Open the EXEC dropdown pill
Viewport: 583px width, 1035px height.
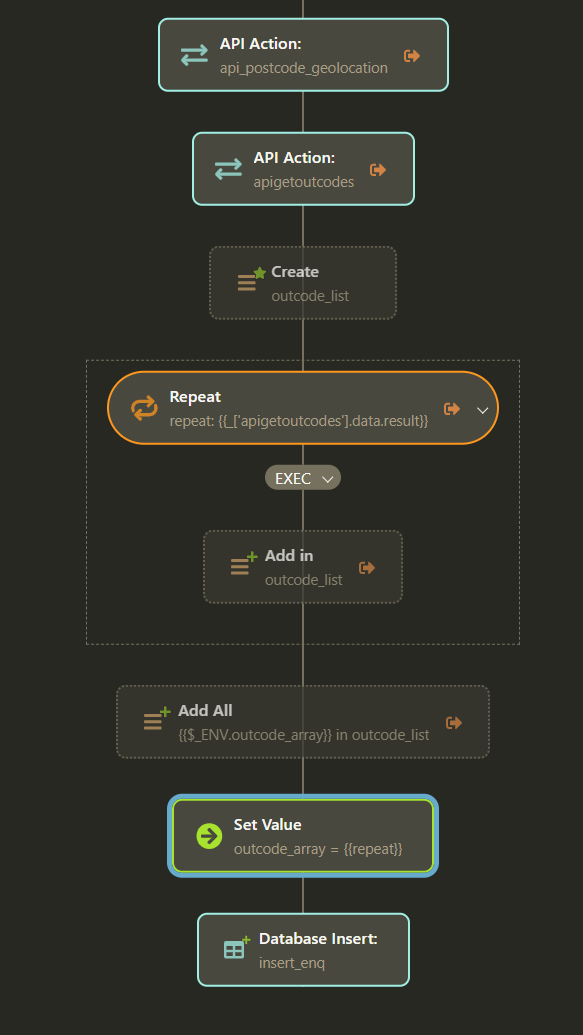303,478
